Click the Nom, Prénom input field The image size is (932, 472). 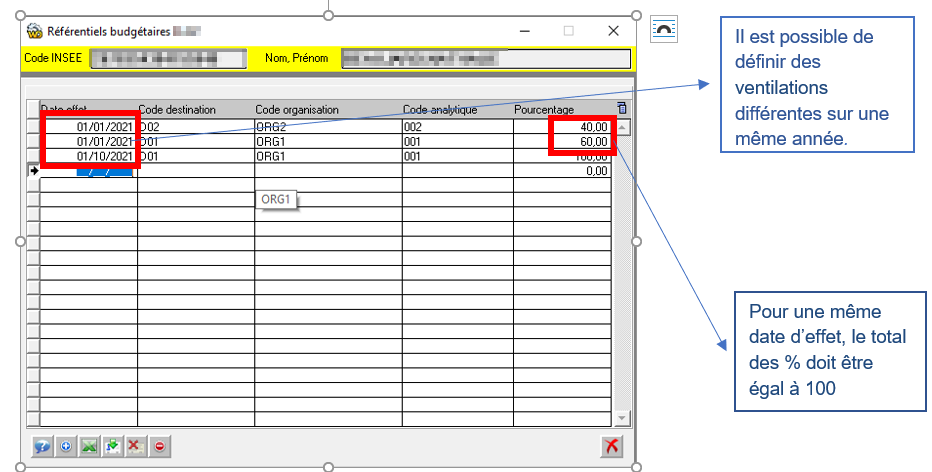tap(486, 59)
